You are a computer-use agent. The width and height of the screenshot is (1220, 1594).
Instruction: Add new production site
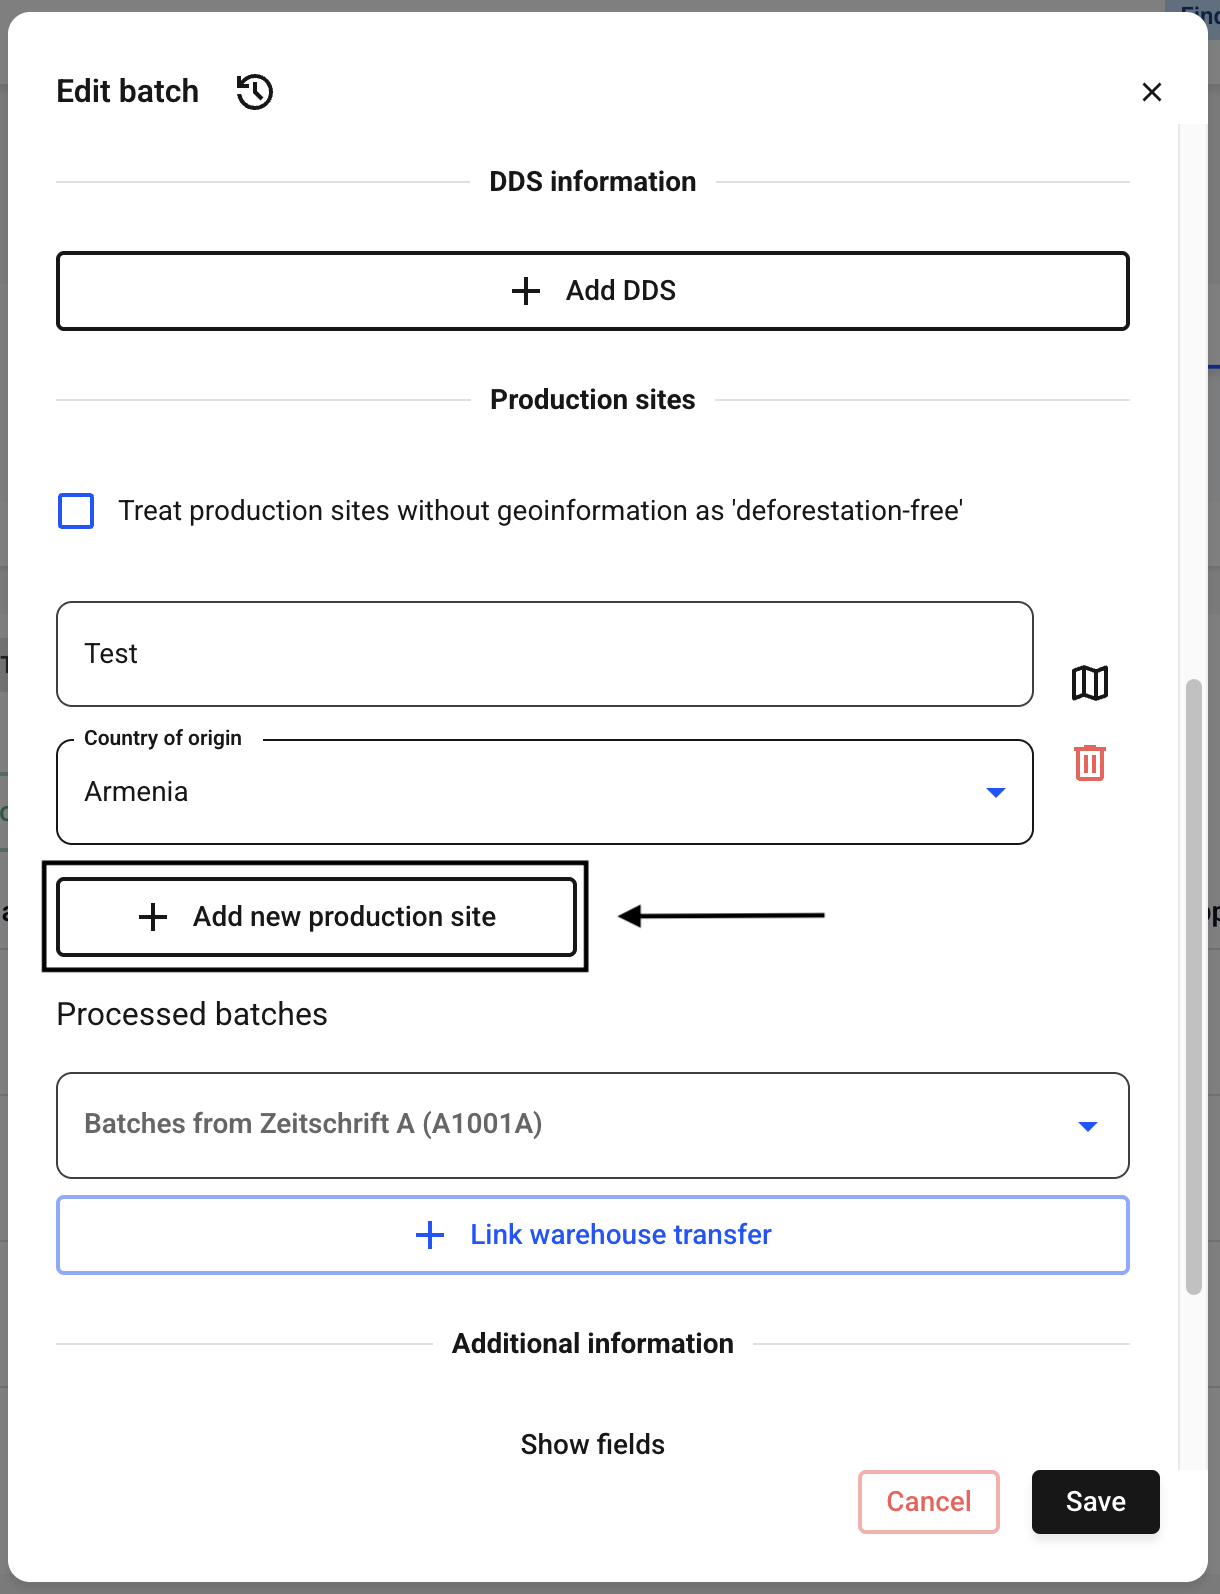coord(316,917)
